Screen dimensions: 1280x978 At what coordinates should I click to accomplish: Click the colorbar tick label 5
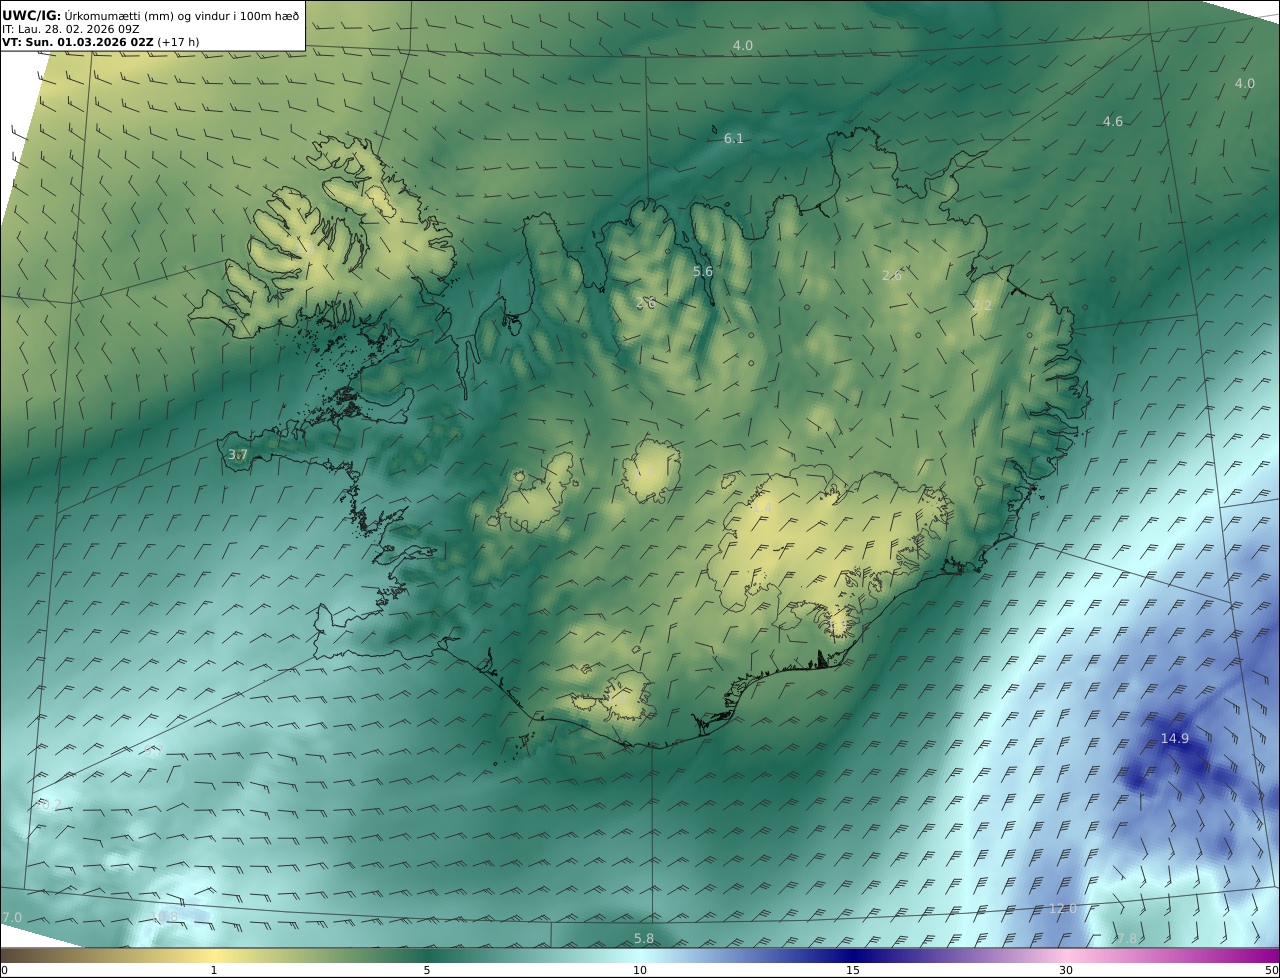(427, 970)
